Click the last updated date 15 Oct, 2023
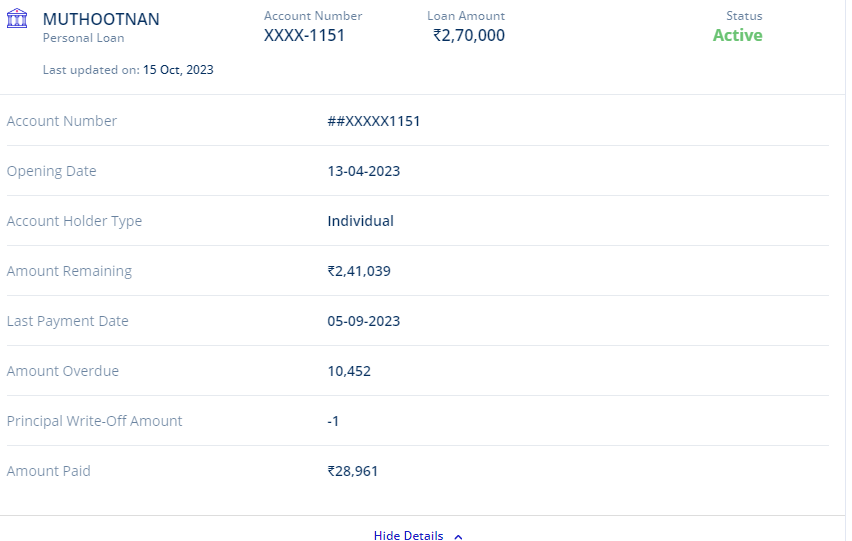 (x=178, y=70)
